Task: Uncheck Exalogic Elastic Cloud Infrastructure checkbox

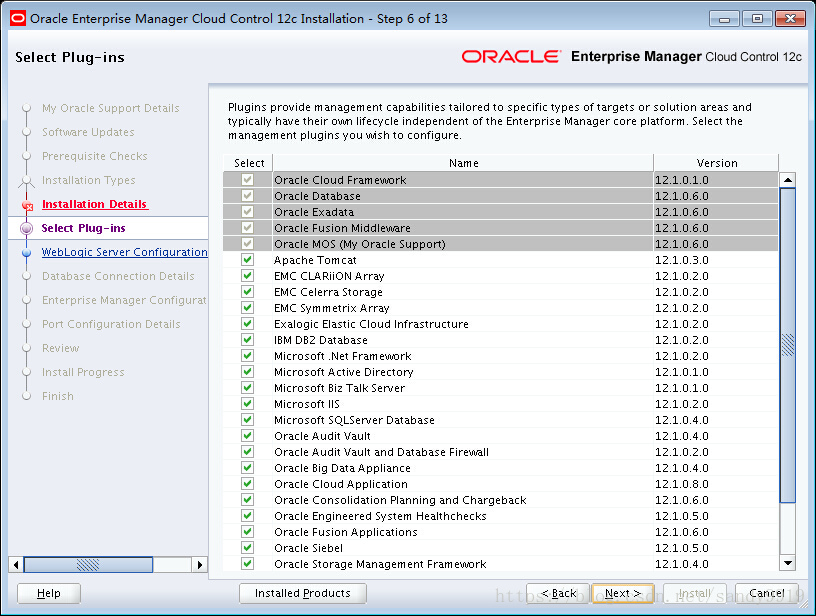Action: coord(248,324)
